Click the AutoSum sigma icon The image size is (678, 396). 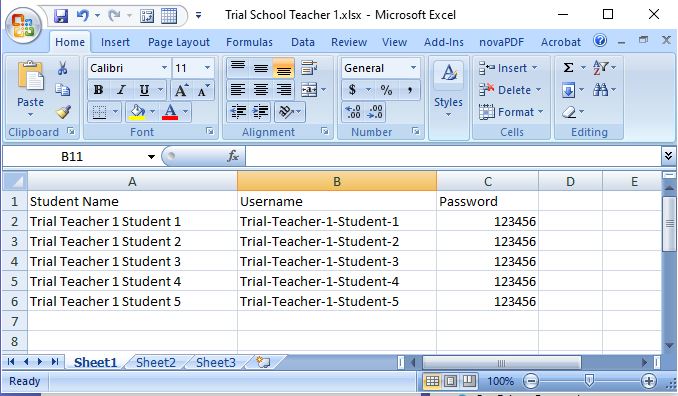pyautogui.click(x=568, y=68)
